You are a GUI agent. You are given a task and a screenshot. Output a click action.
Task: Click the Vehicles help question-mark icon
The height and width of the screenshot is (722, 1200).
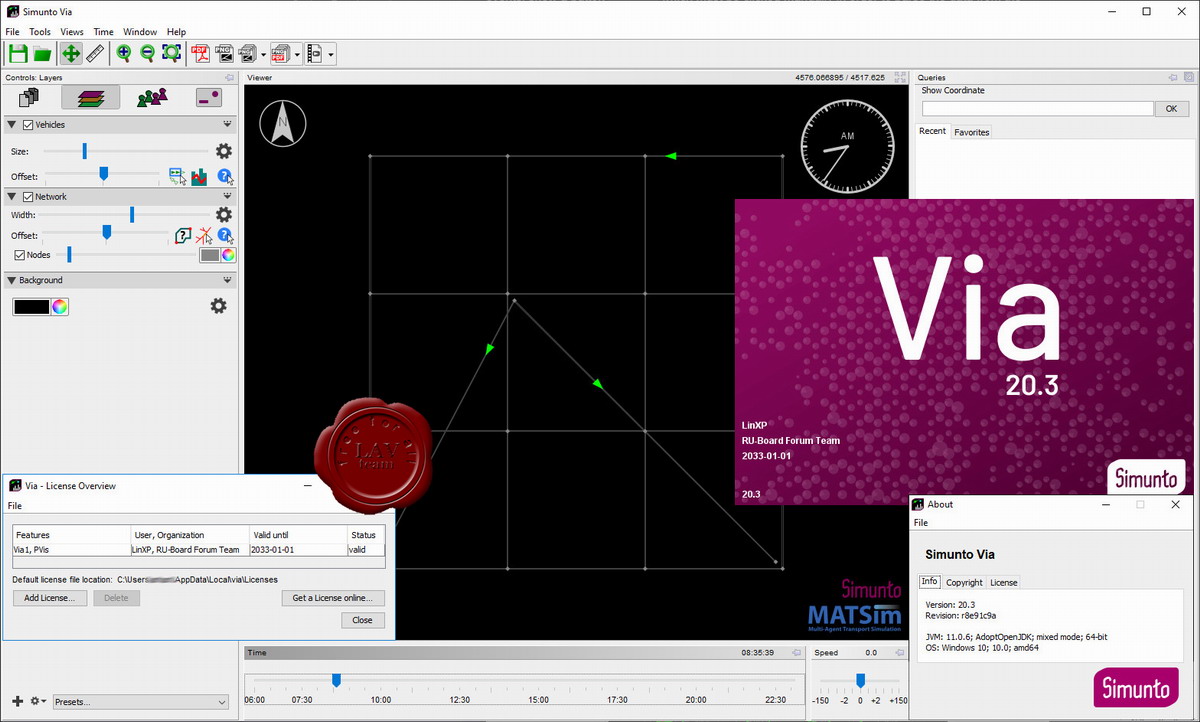[x=226, y=177]
